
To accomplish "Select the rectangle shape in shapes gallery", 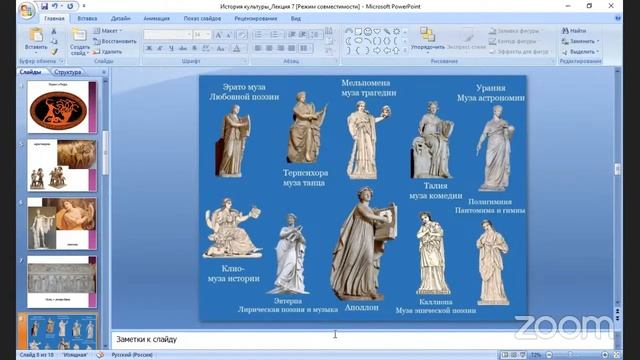I will [x=358, y=31].
